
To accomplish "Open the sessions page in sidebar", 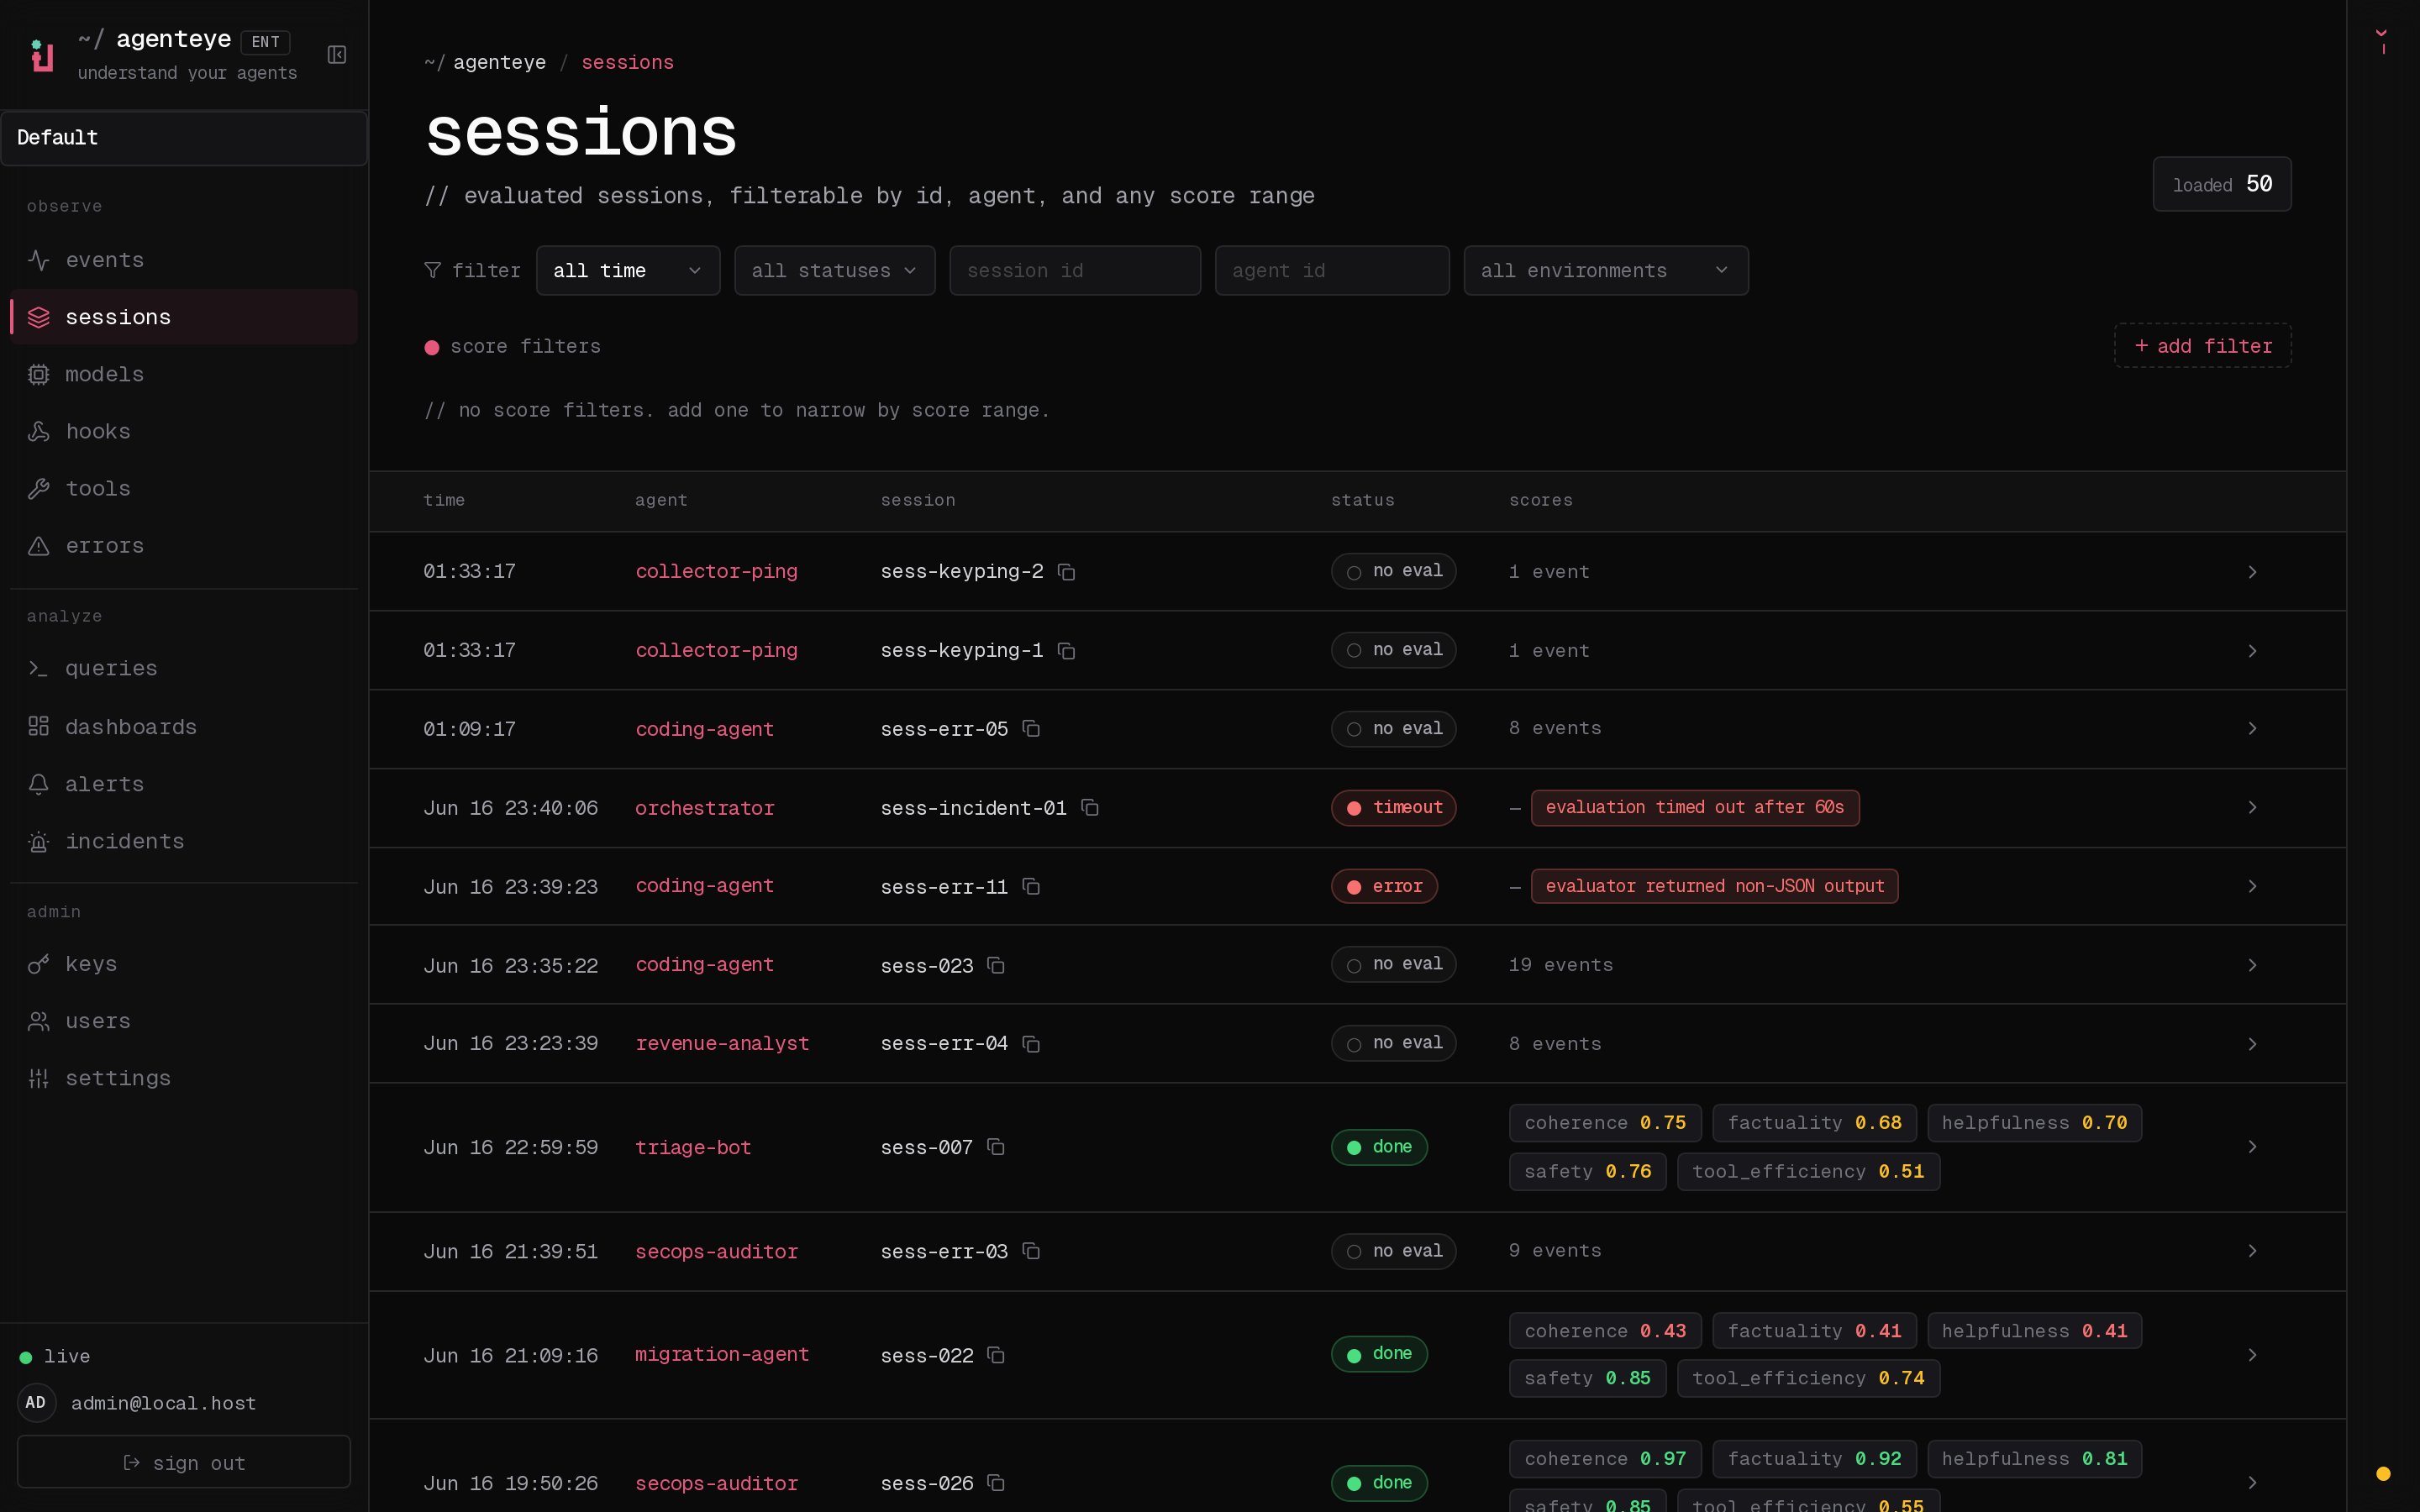I will tap(184, 317).
